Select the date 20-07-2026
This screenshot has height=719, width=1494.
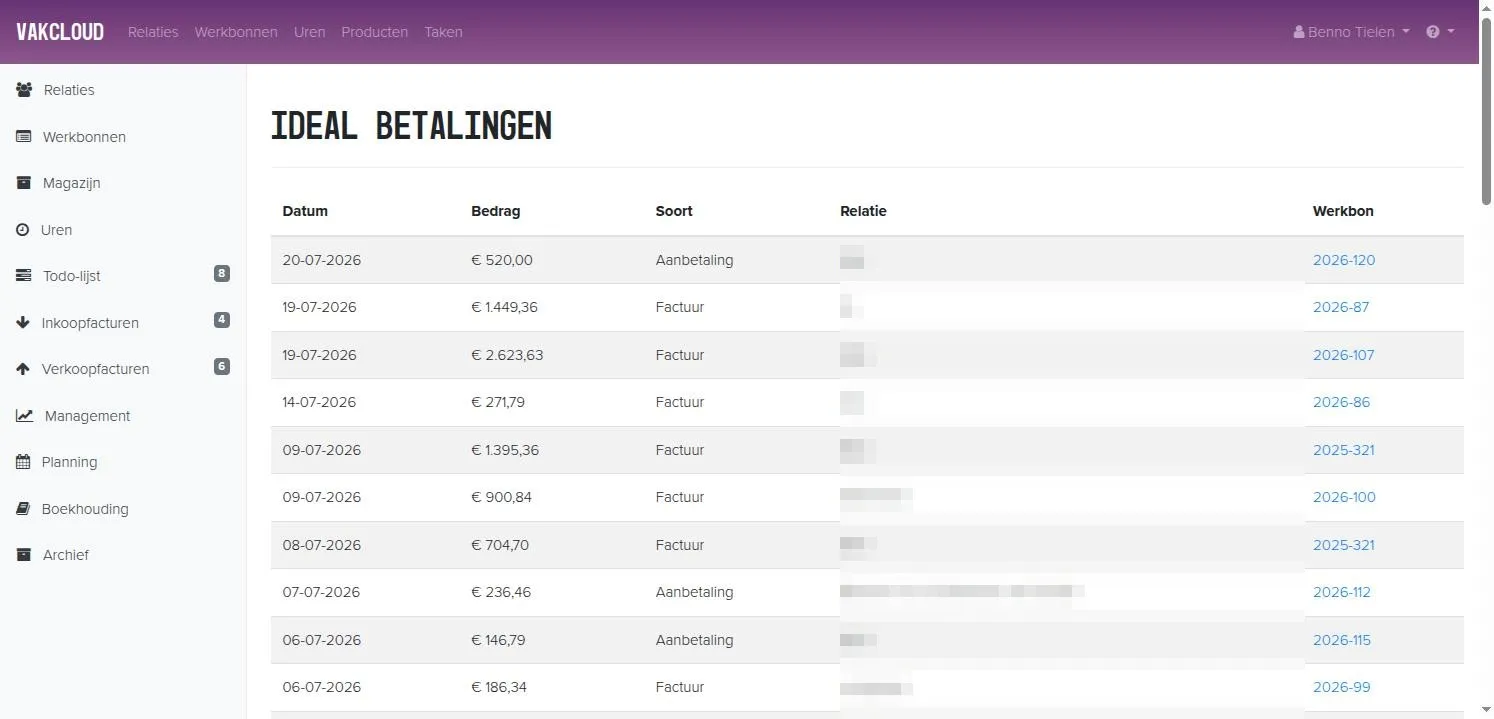[322, 260]
